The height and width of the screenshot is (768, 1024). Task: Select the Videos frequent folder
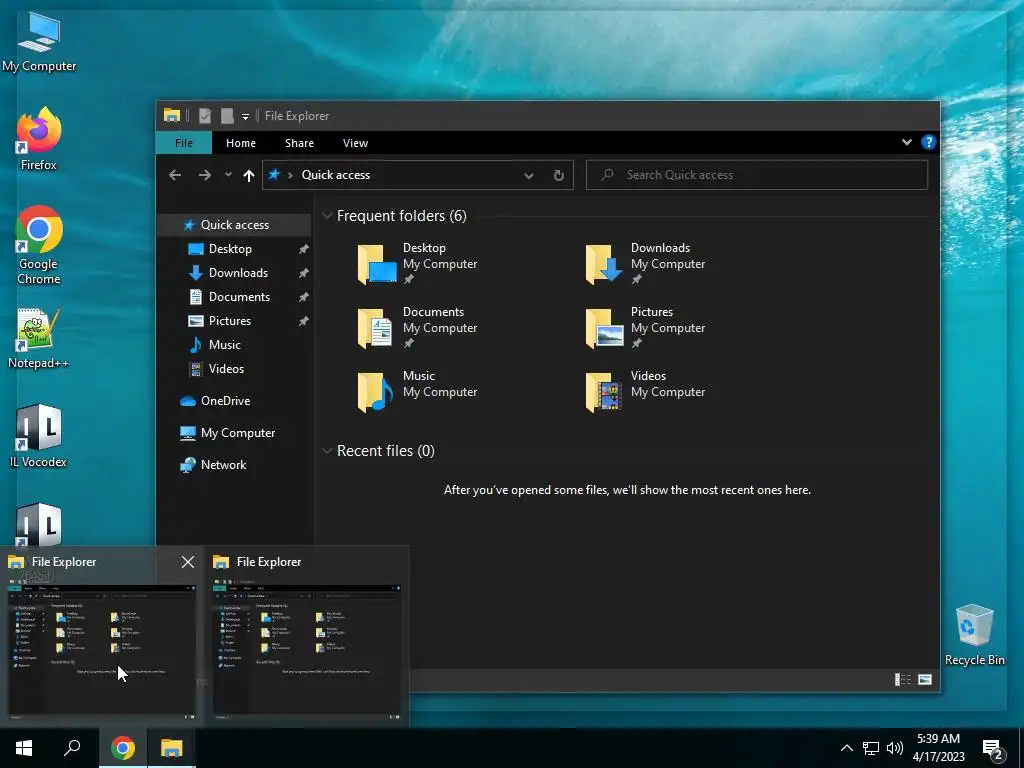tap(646, 391)
